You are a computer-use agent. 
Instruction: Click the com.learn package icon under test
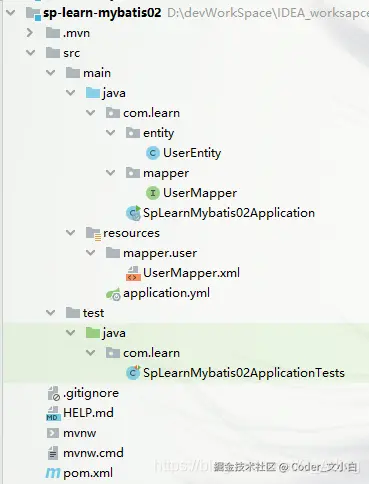coord(113,353)
